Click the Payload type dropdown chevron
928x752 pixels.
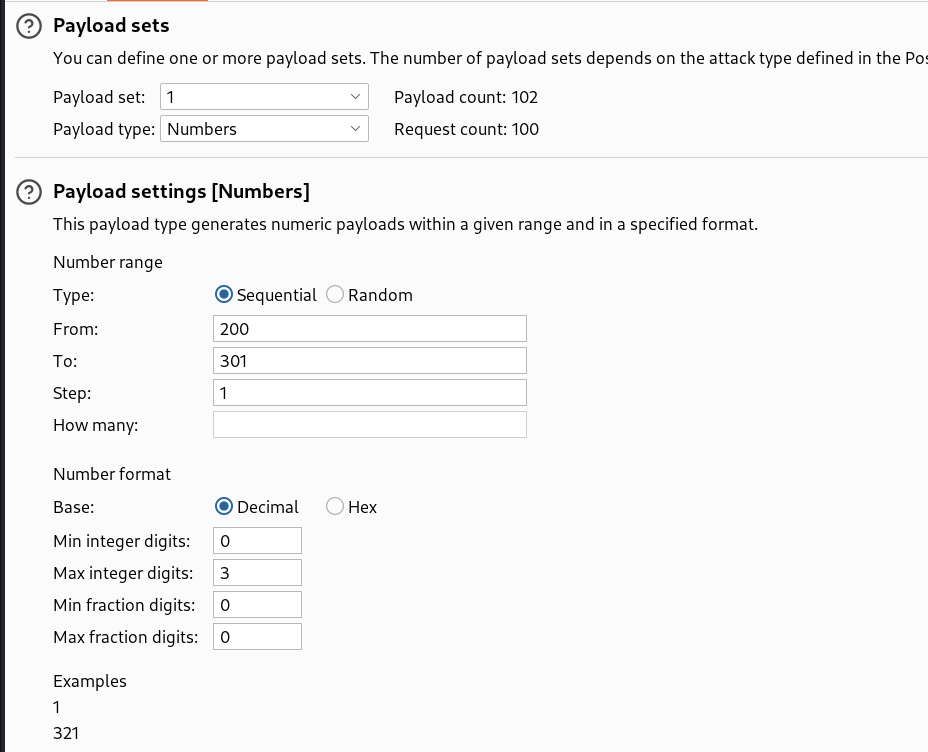pyautogui.click(x=355, y=128)
